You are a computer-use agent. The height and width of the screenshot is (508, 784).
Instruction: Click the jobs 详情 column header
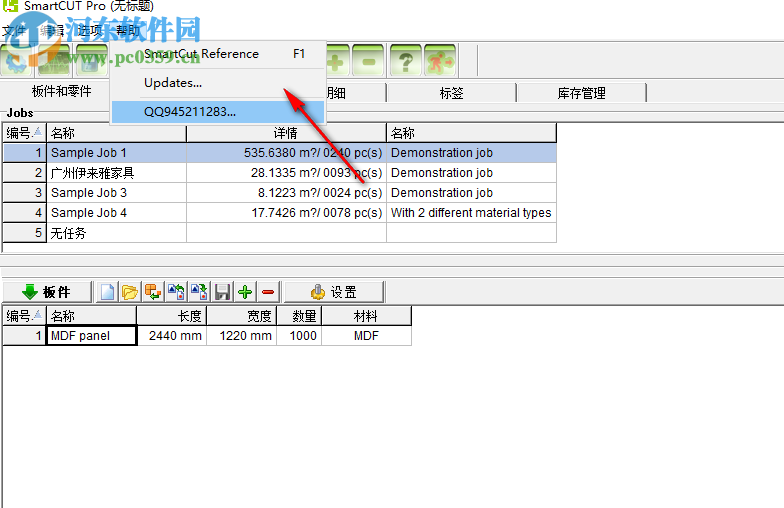[286, 133]
